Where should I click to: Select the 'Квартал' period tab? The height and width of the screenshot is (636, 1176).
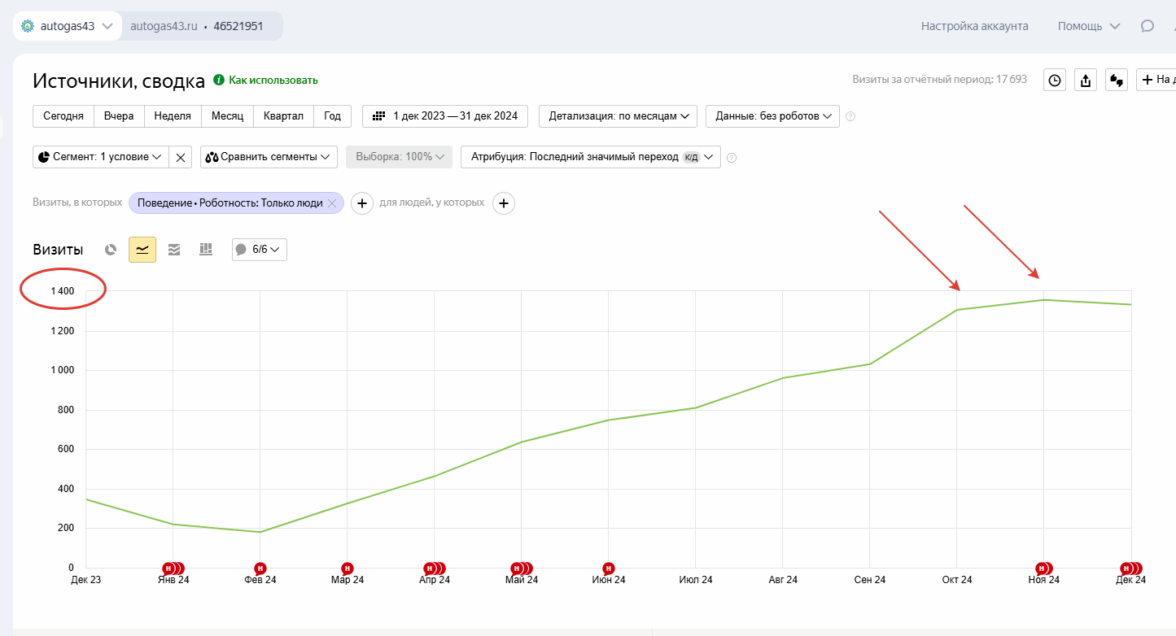[x=283, y=116]
